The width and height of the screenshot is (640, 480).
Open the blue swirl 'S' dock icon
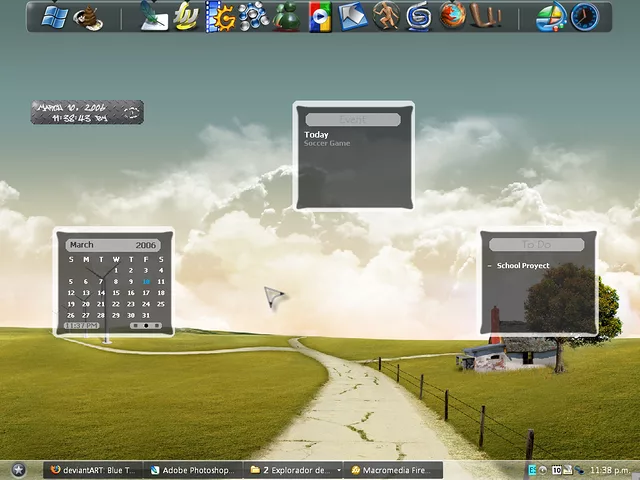tap(419, 17)
